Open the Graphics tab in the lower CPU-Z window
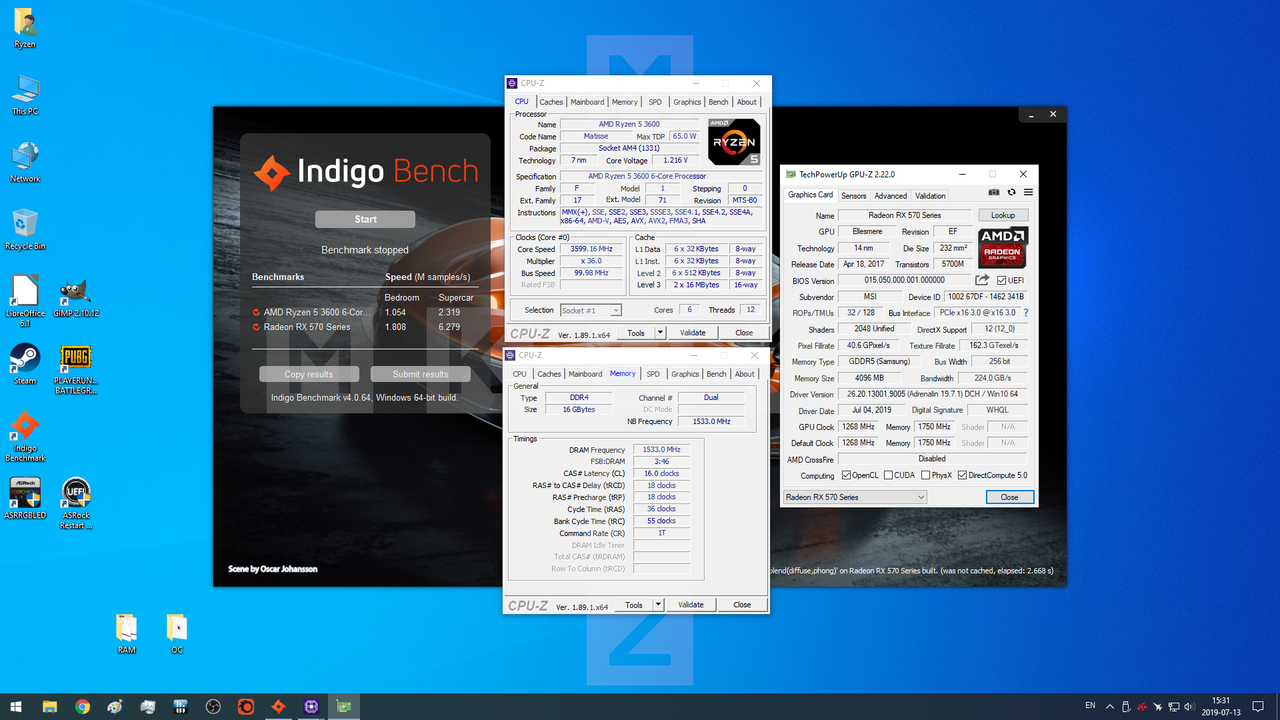Image resolution: width=1280 pixels, height=720 pixels. [x=685, y=374]
